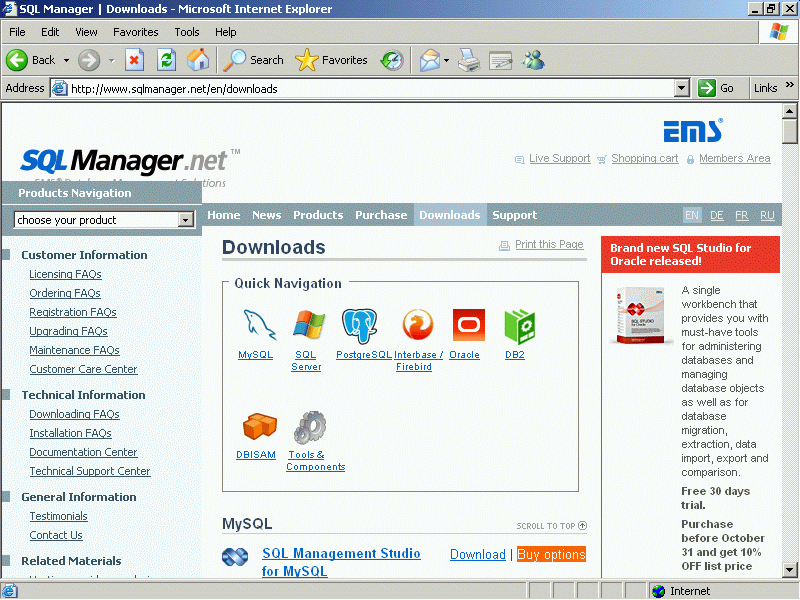800x600 pixels.
Task: Click the SQL Management Studio for MySQL icon
Action: coord(235,557)
